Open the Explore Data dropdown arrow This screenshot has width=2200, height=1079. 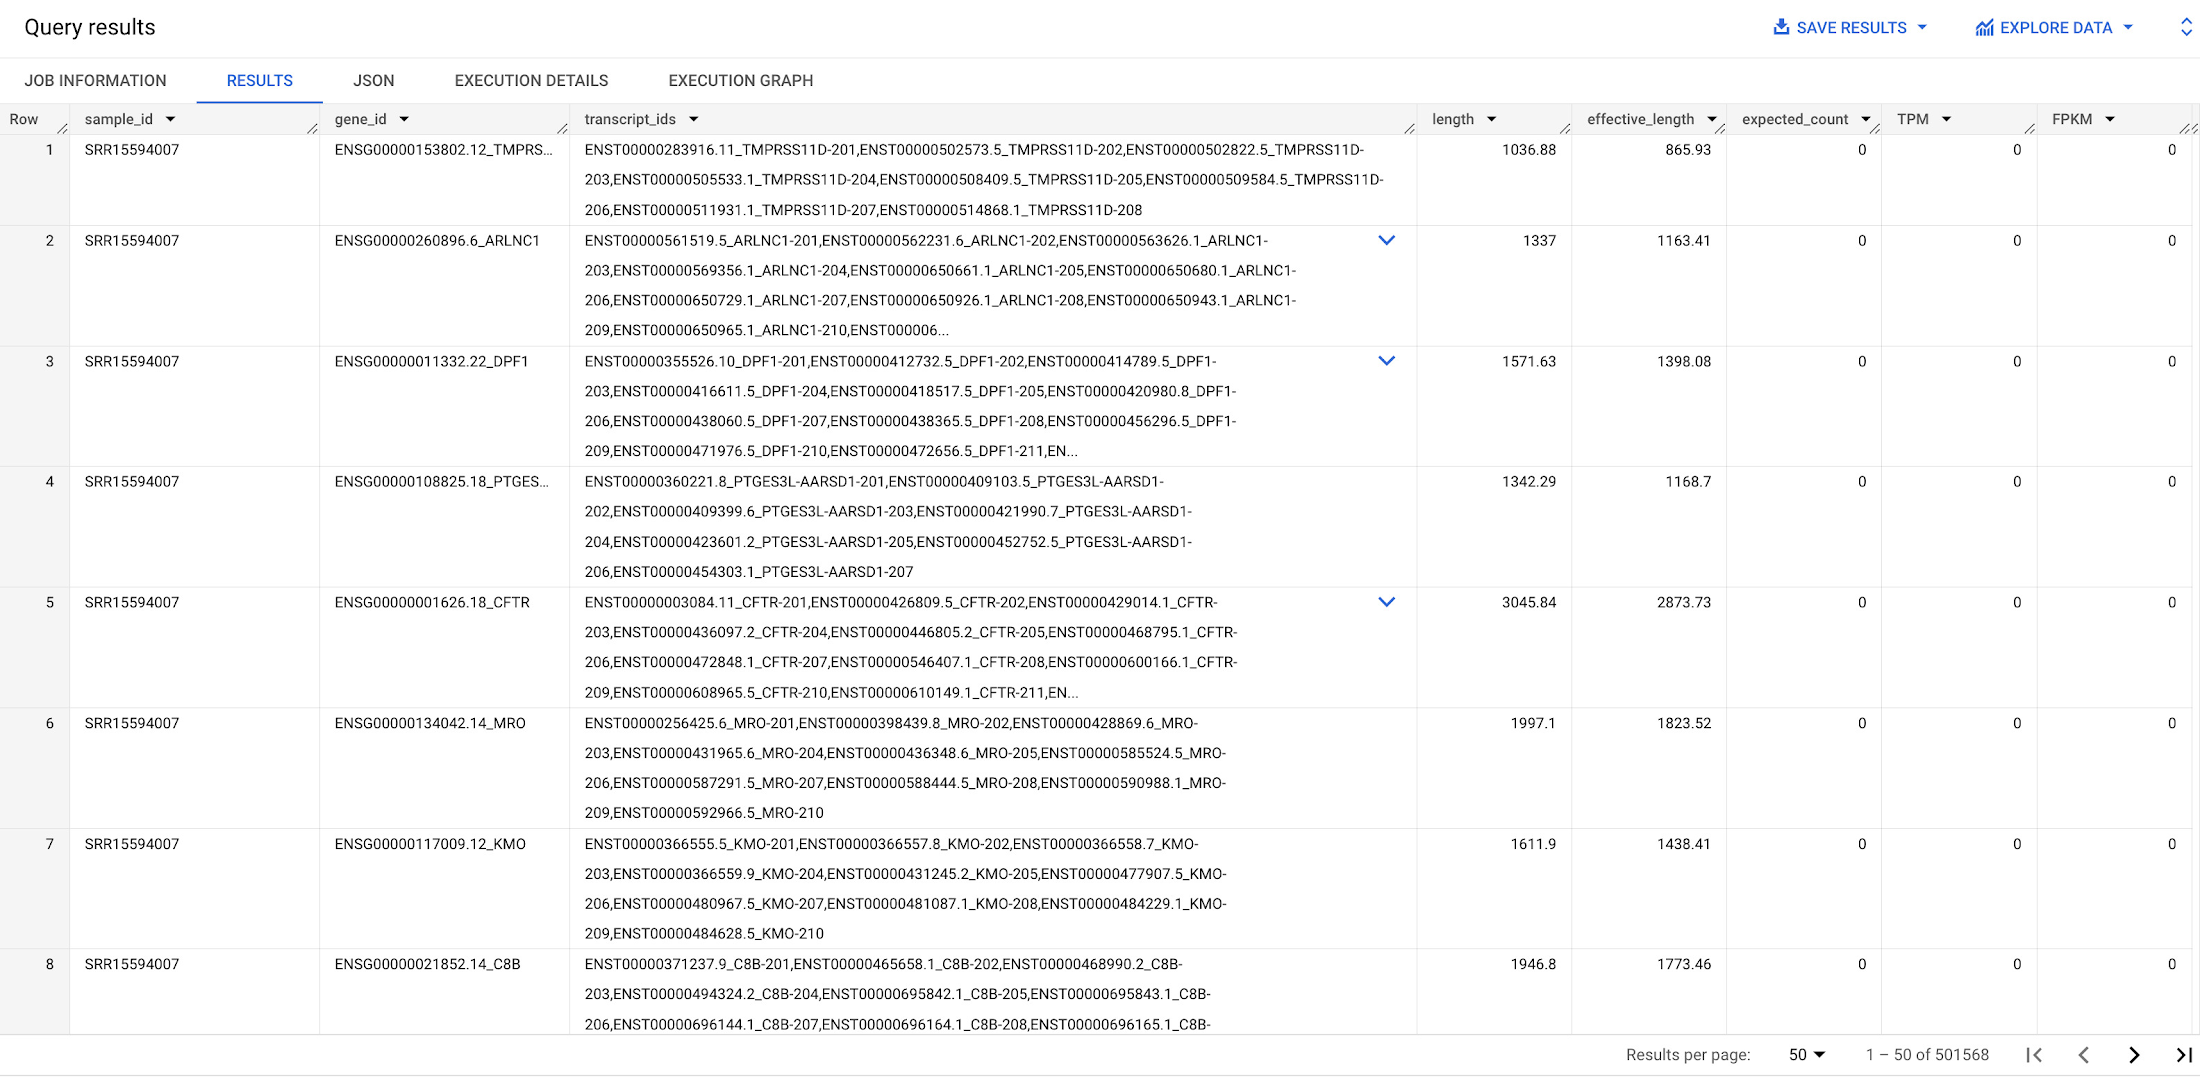coord(2128,27)
